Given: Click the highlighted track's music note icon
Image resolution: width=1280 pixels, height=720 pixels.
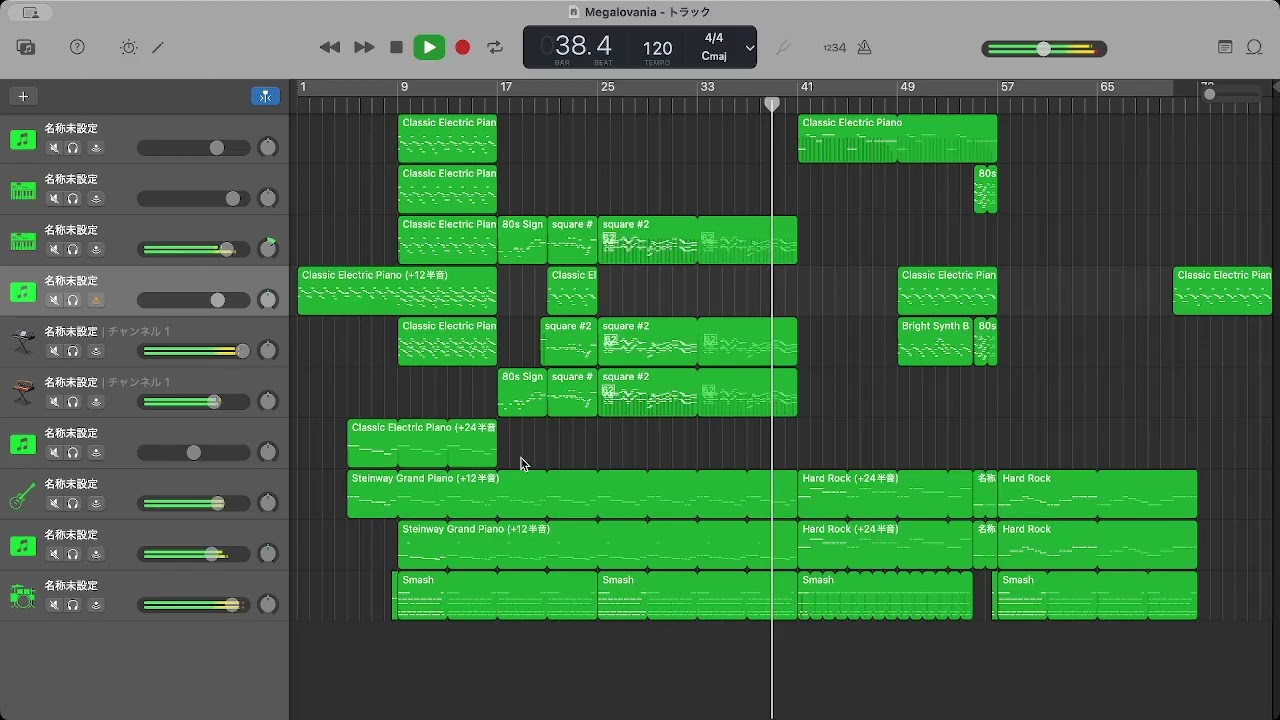Looking at the screenshot, I should pyautogui.click(x=22, y=292).
